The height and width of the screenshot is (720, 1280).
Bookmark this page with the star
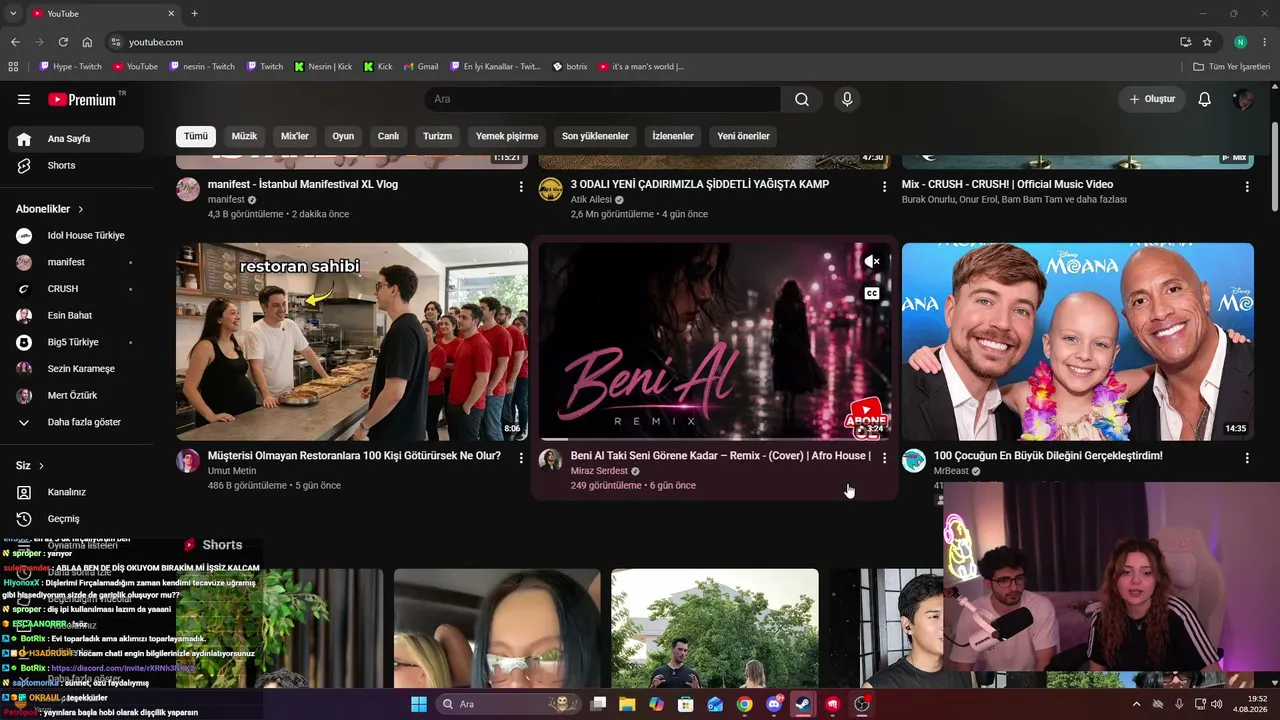pyautogui.click(x=1207, y=42)
